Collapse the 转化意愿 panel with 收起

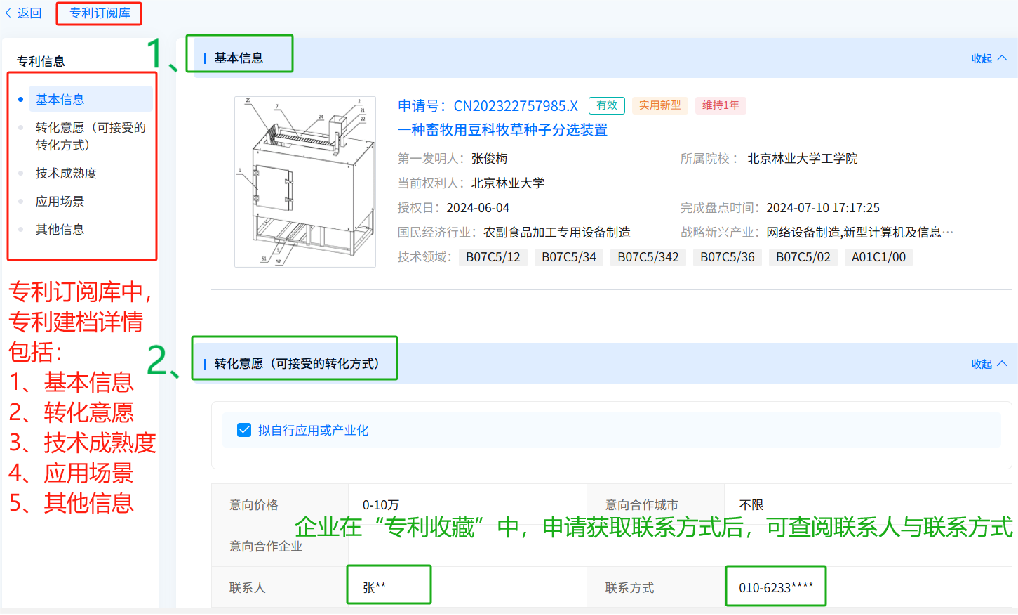[988, 364]
